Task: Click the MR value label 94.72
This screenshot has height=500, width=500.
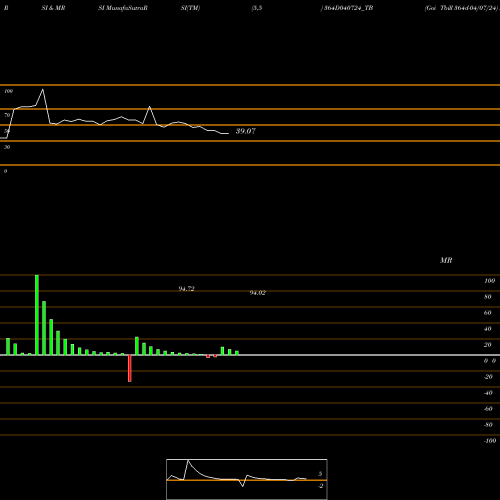Action: point(186,289)
